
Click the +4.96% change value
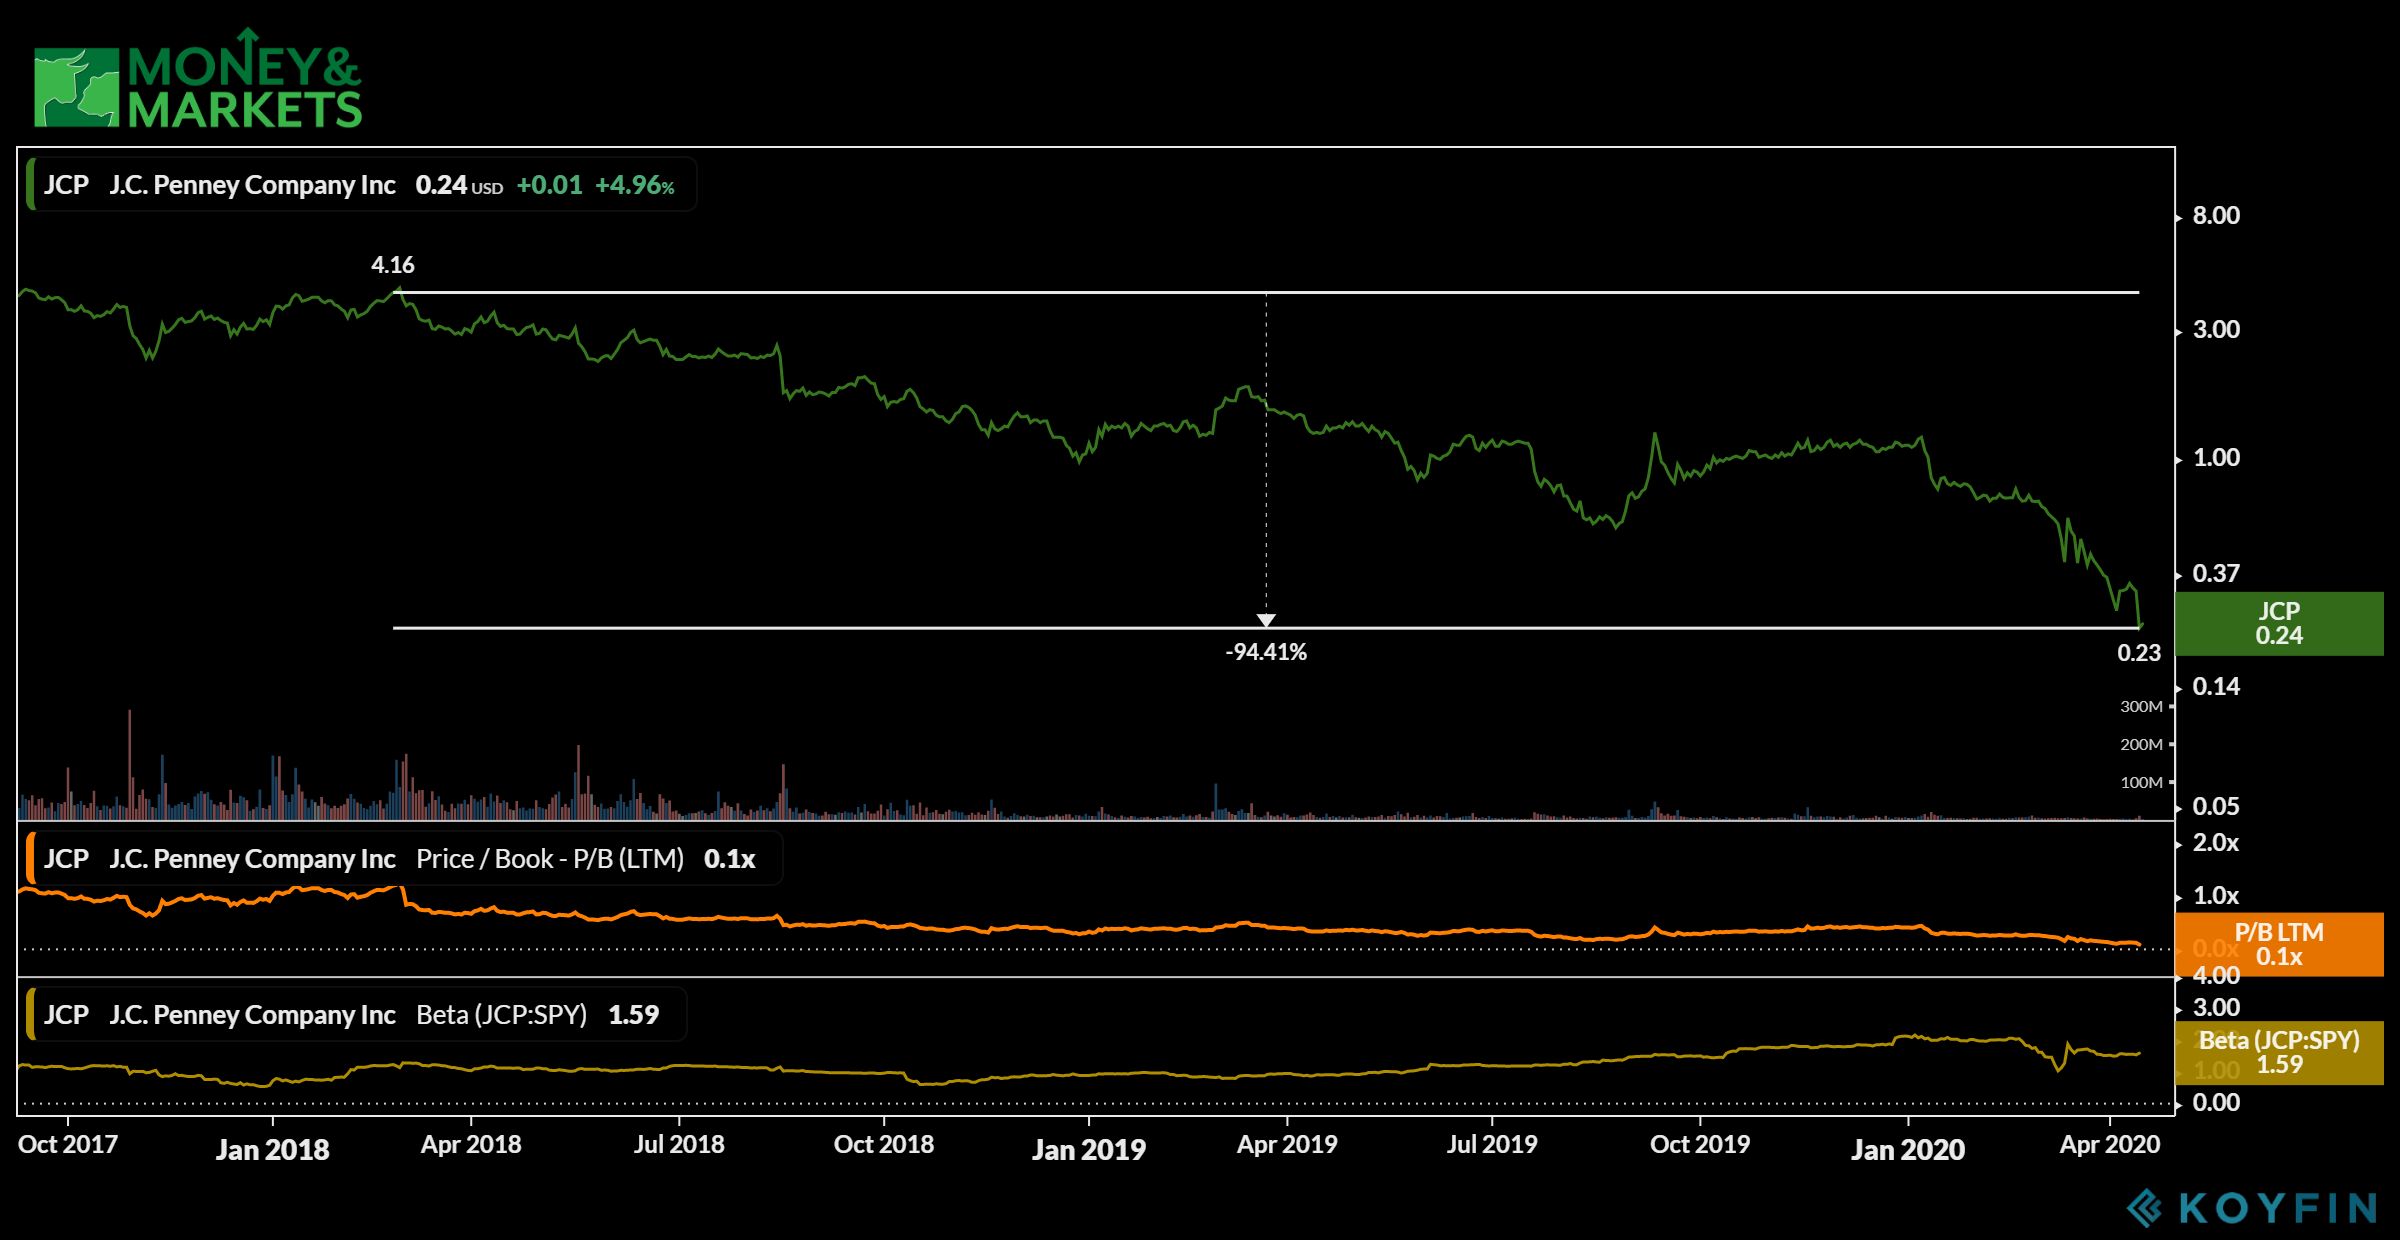635,185
